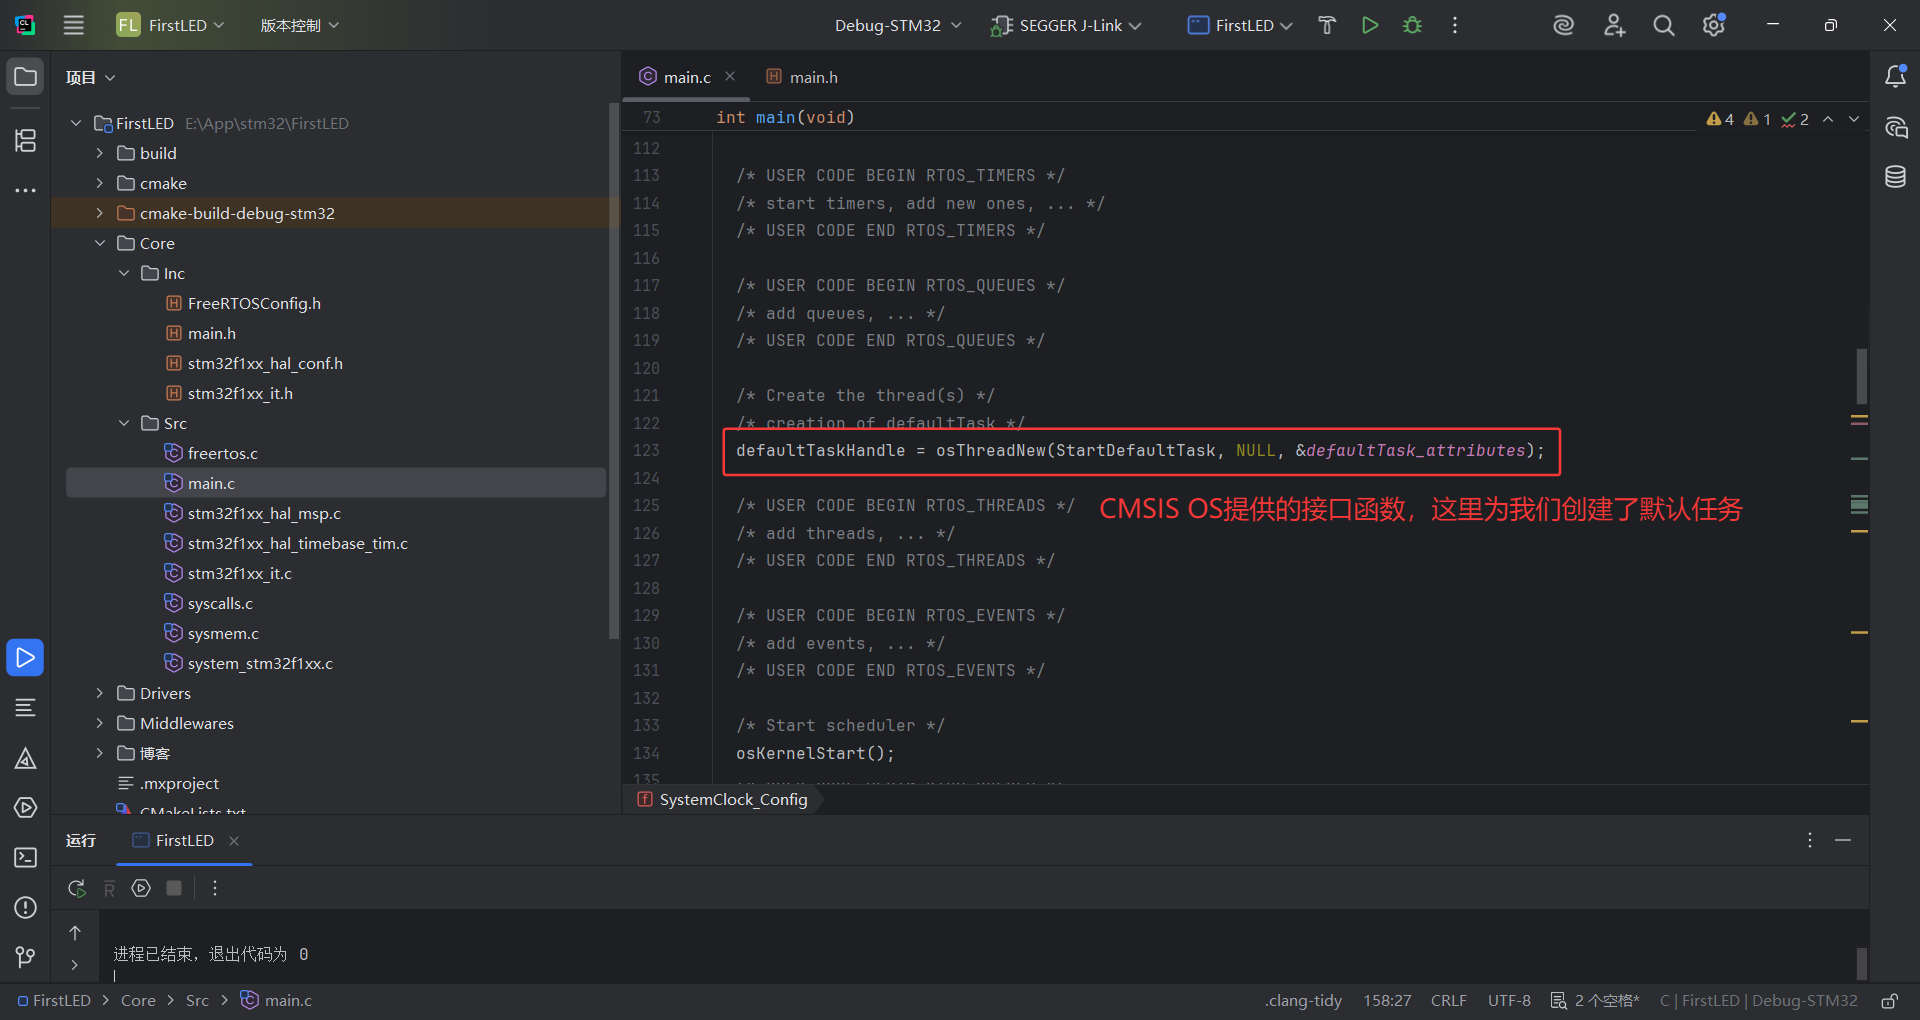Open the main hamburger menu

tap(74, 25)
